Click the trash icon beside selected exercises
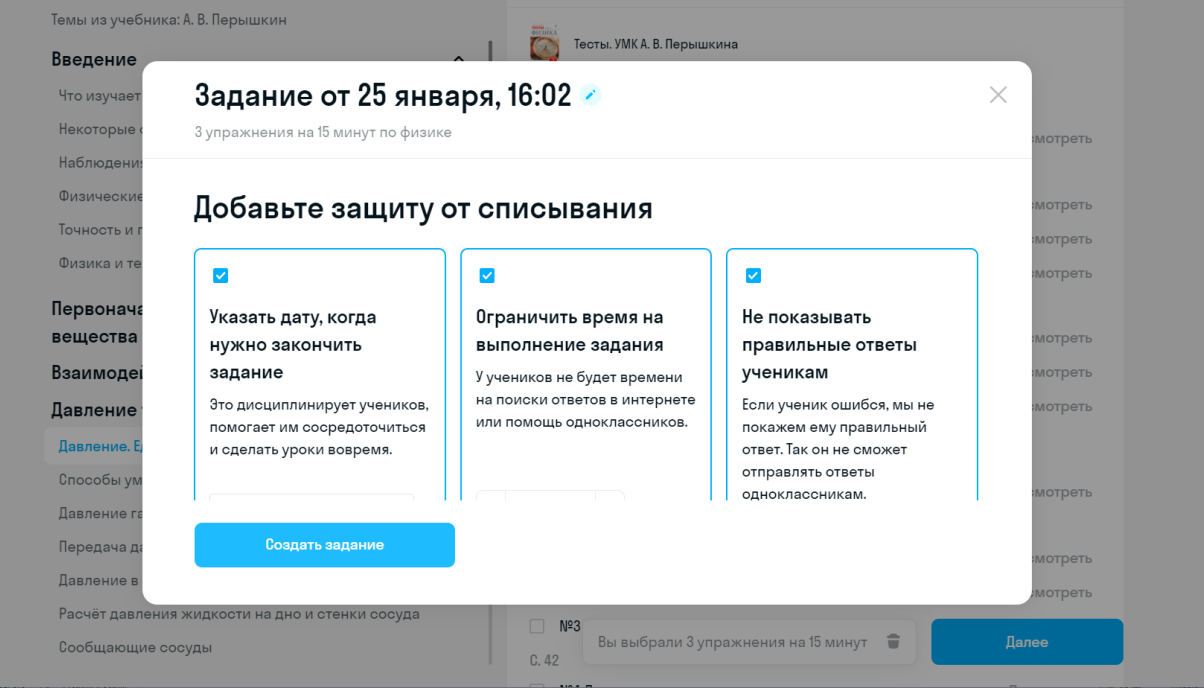The image size is (1204, 688). (894, 642)
